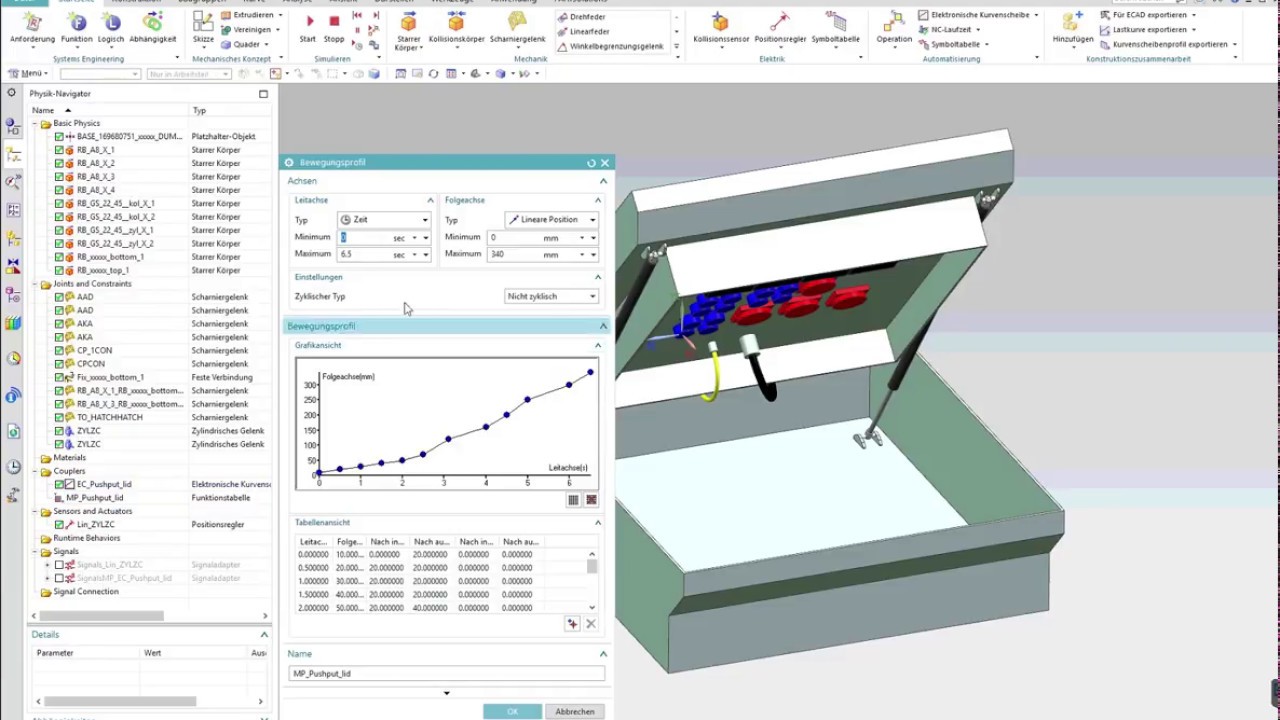Open the Operation tool
This screenshot has width=1280, height=720.
(x=894, y=28)
